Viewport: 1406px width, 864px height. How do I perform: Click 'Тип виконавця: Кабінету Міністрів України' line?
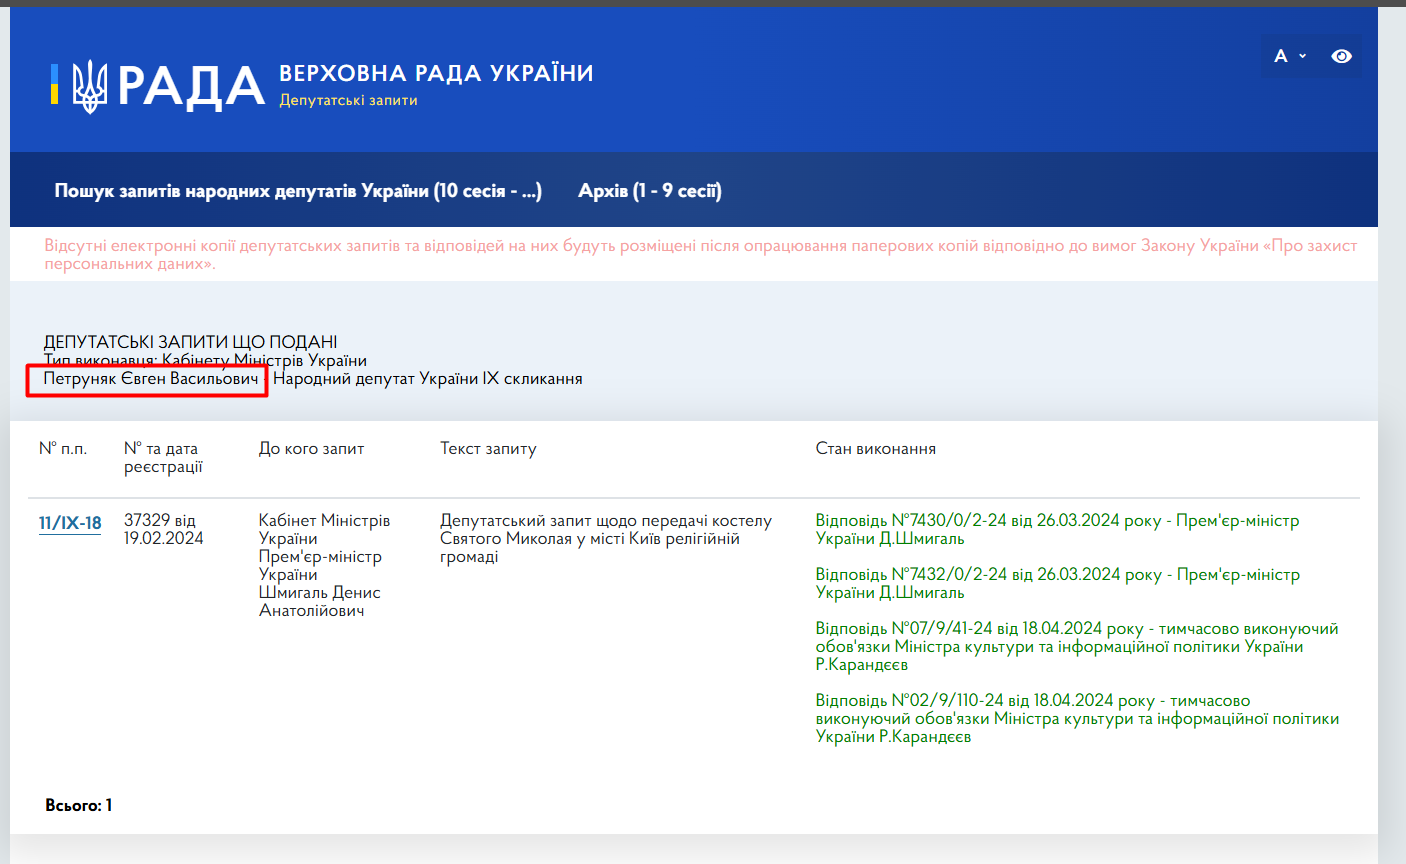[x=205, y=361]
